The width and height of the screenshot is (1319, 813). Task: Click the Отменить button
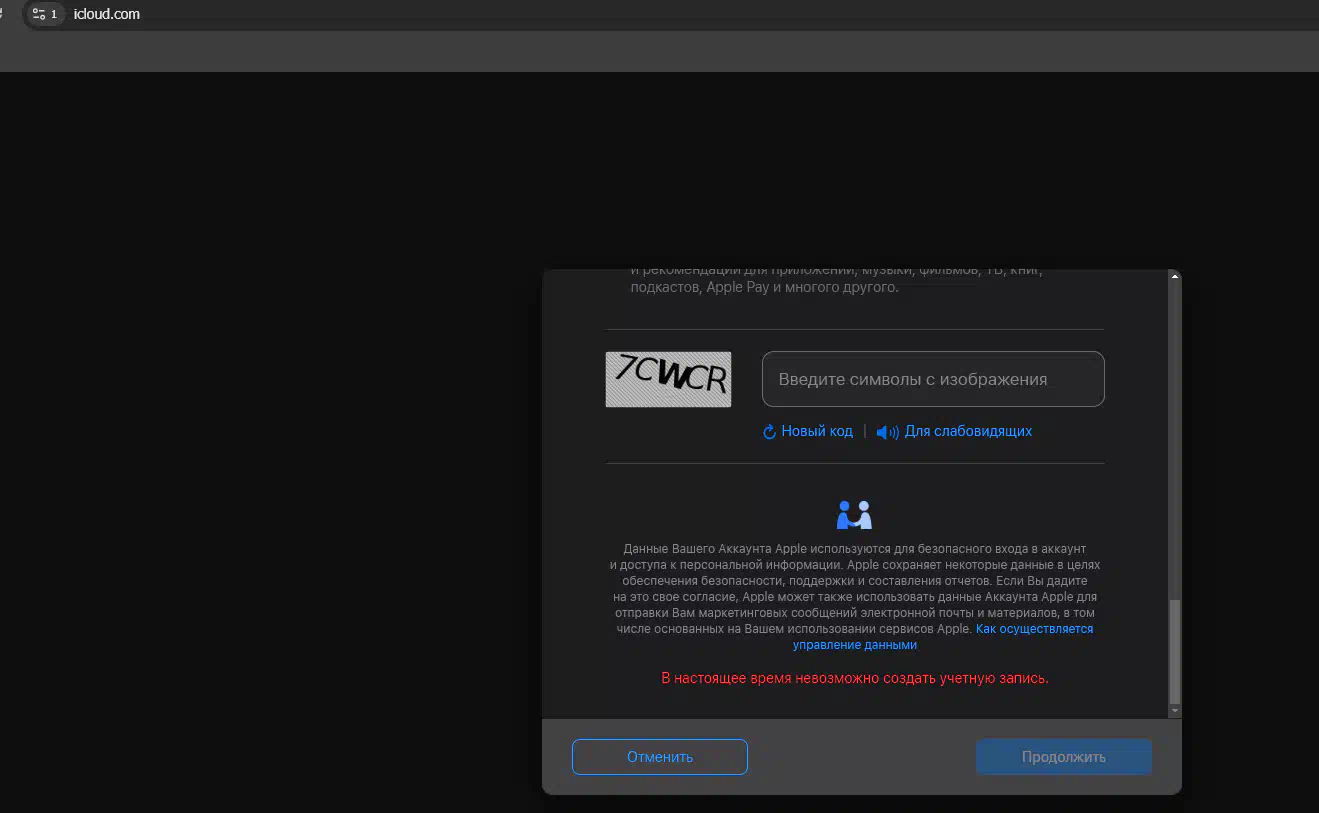click(x=660, y=757)
